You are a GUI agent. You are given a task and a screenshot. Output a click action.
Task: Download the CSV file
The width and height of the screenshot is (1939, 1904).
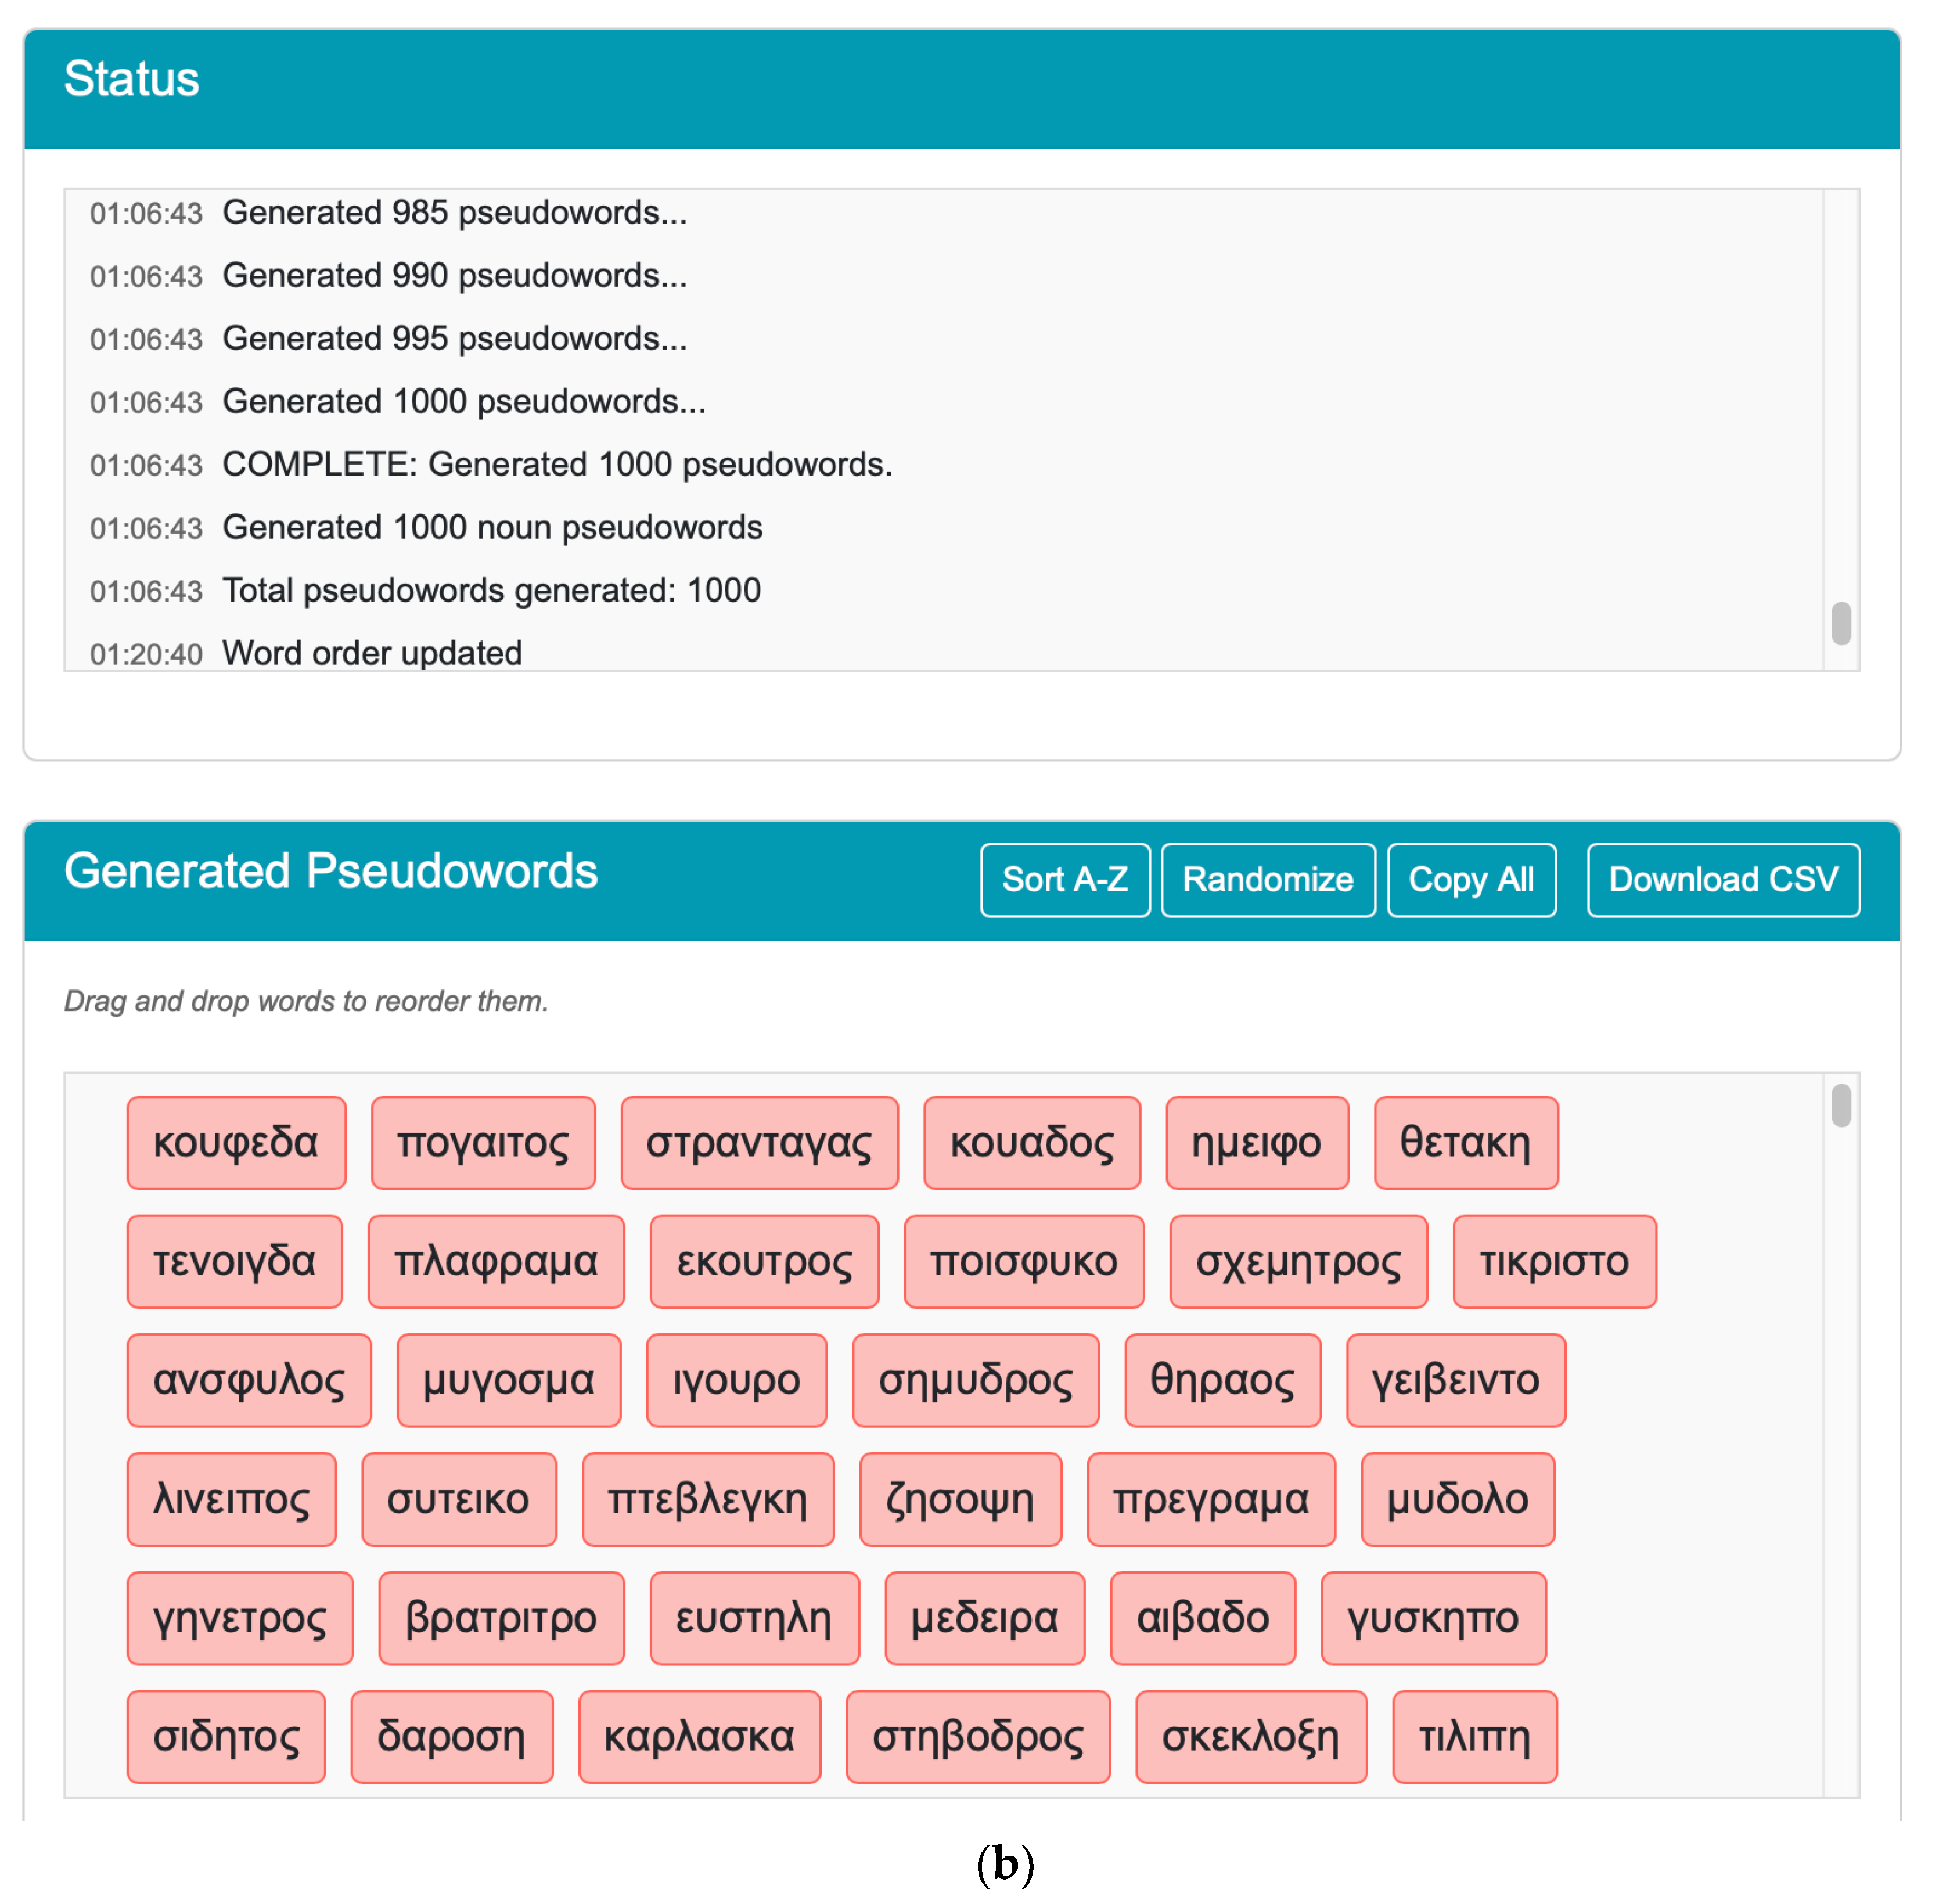[x=1722, y=880]
